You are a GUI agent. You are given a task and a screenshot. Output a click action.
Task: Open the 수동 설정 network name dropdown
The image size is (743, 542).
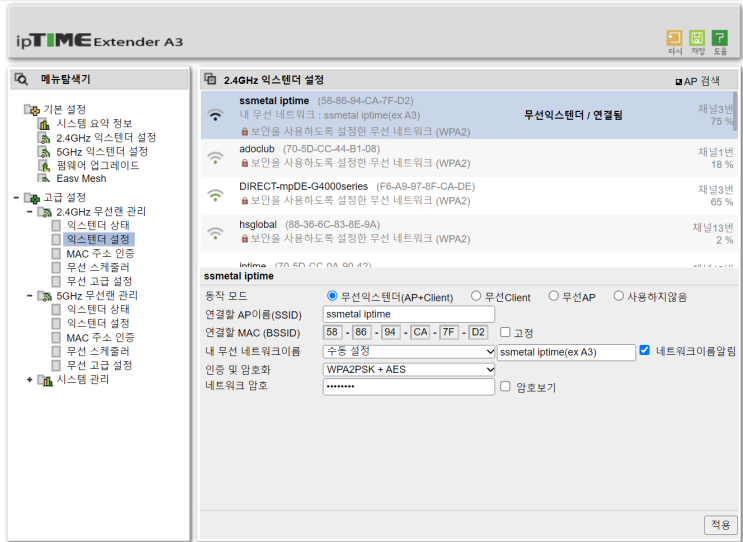[x=409, y=352]
